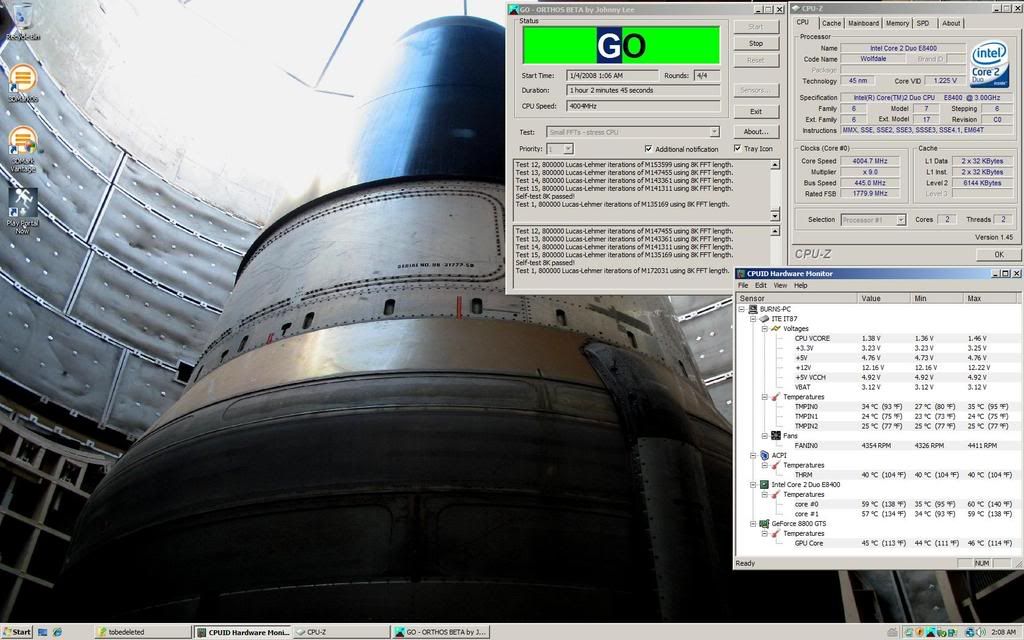Select the ACPI node icon
Viewport: 1024px width, 640px height.
click(764, 455)
